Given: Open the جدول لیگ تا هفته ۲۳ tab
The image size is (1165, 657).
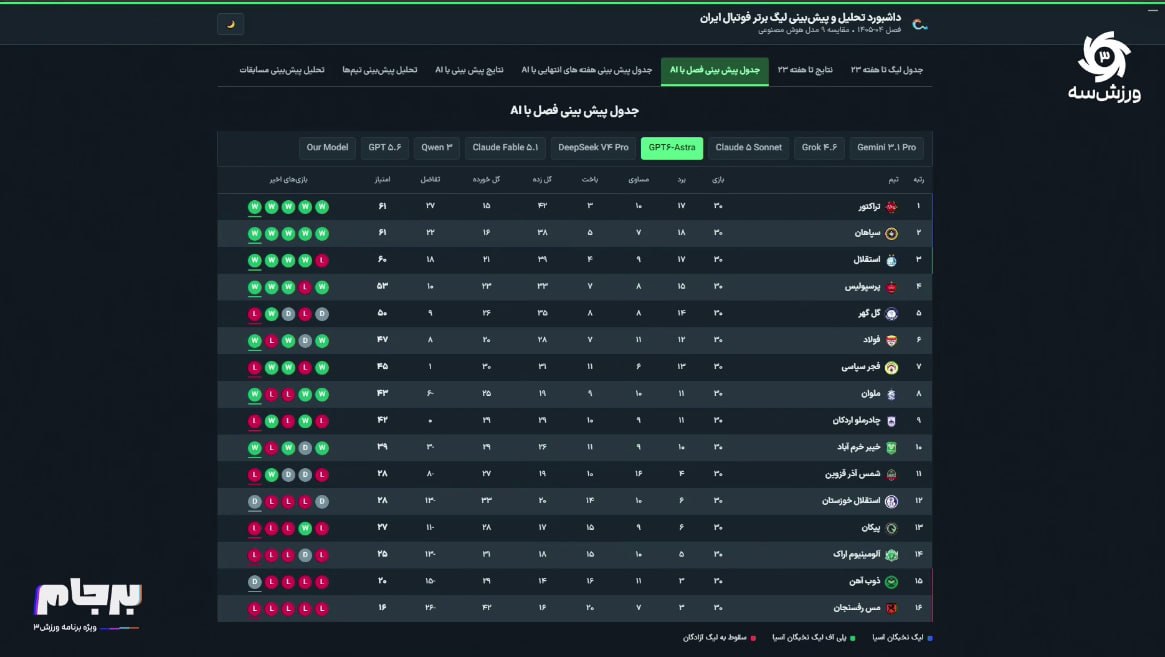Looking at the screenshot, I should (886, 70).
